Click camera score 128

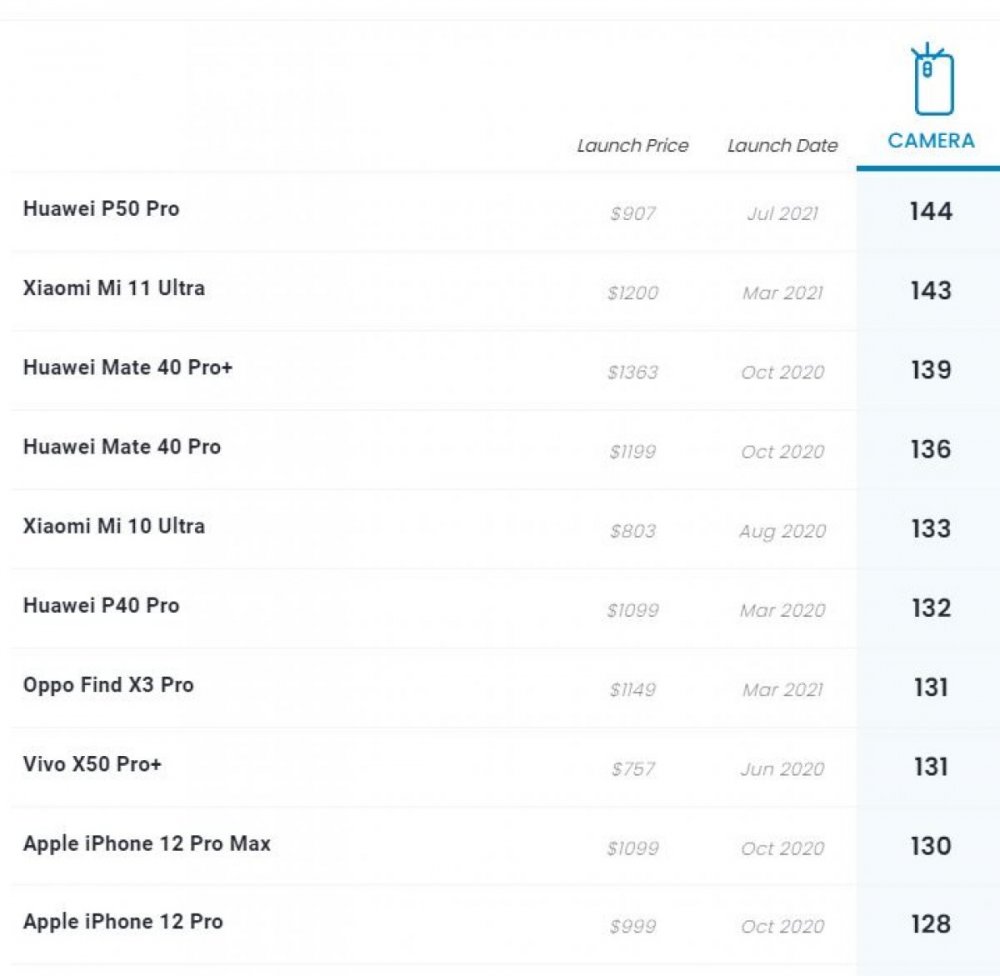pyautogui.click(x=931, y=925)
